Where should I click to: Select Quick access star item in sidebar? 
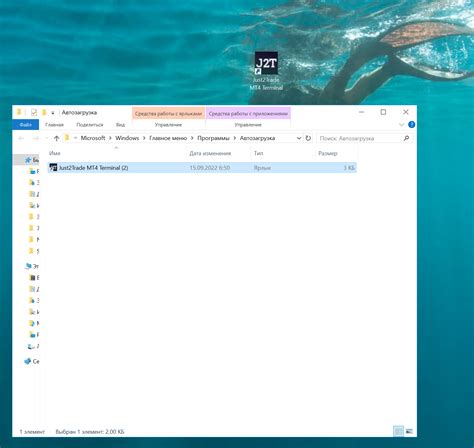(32, 160)
